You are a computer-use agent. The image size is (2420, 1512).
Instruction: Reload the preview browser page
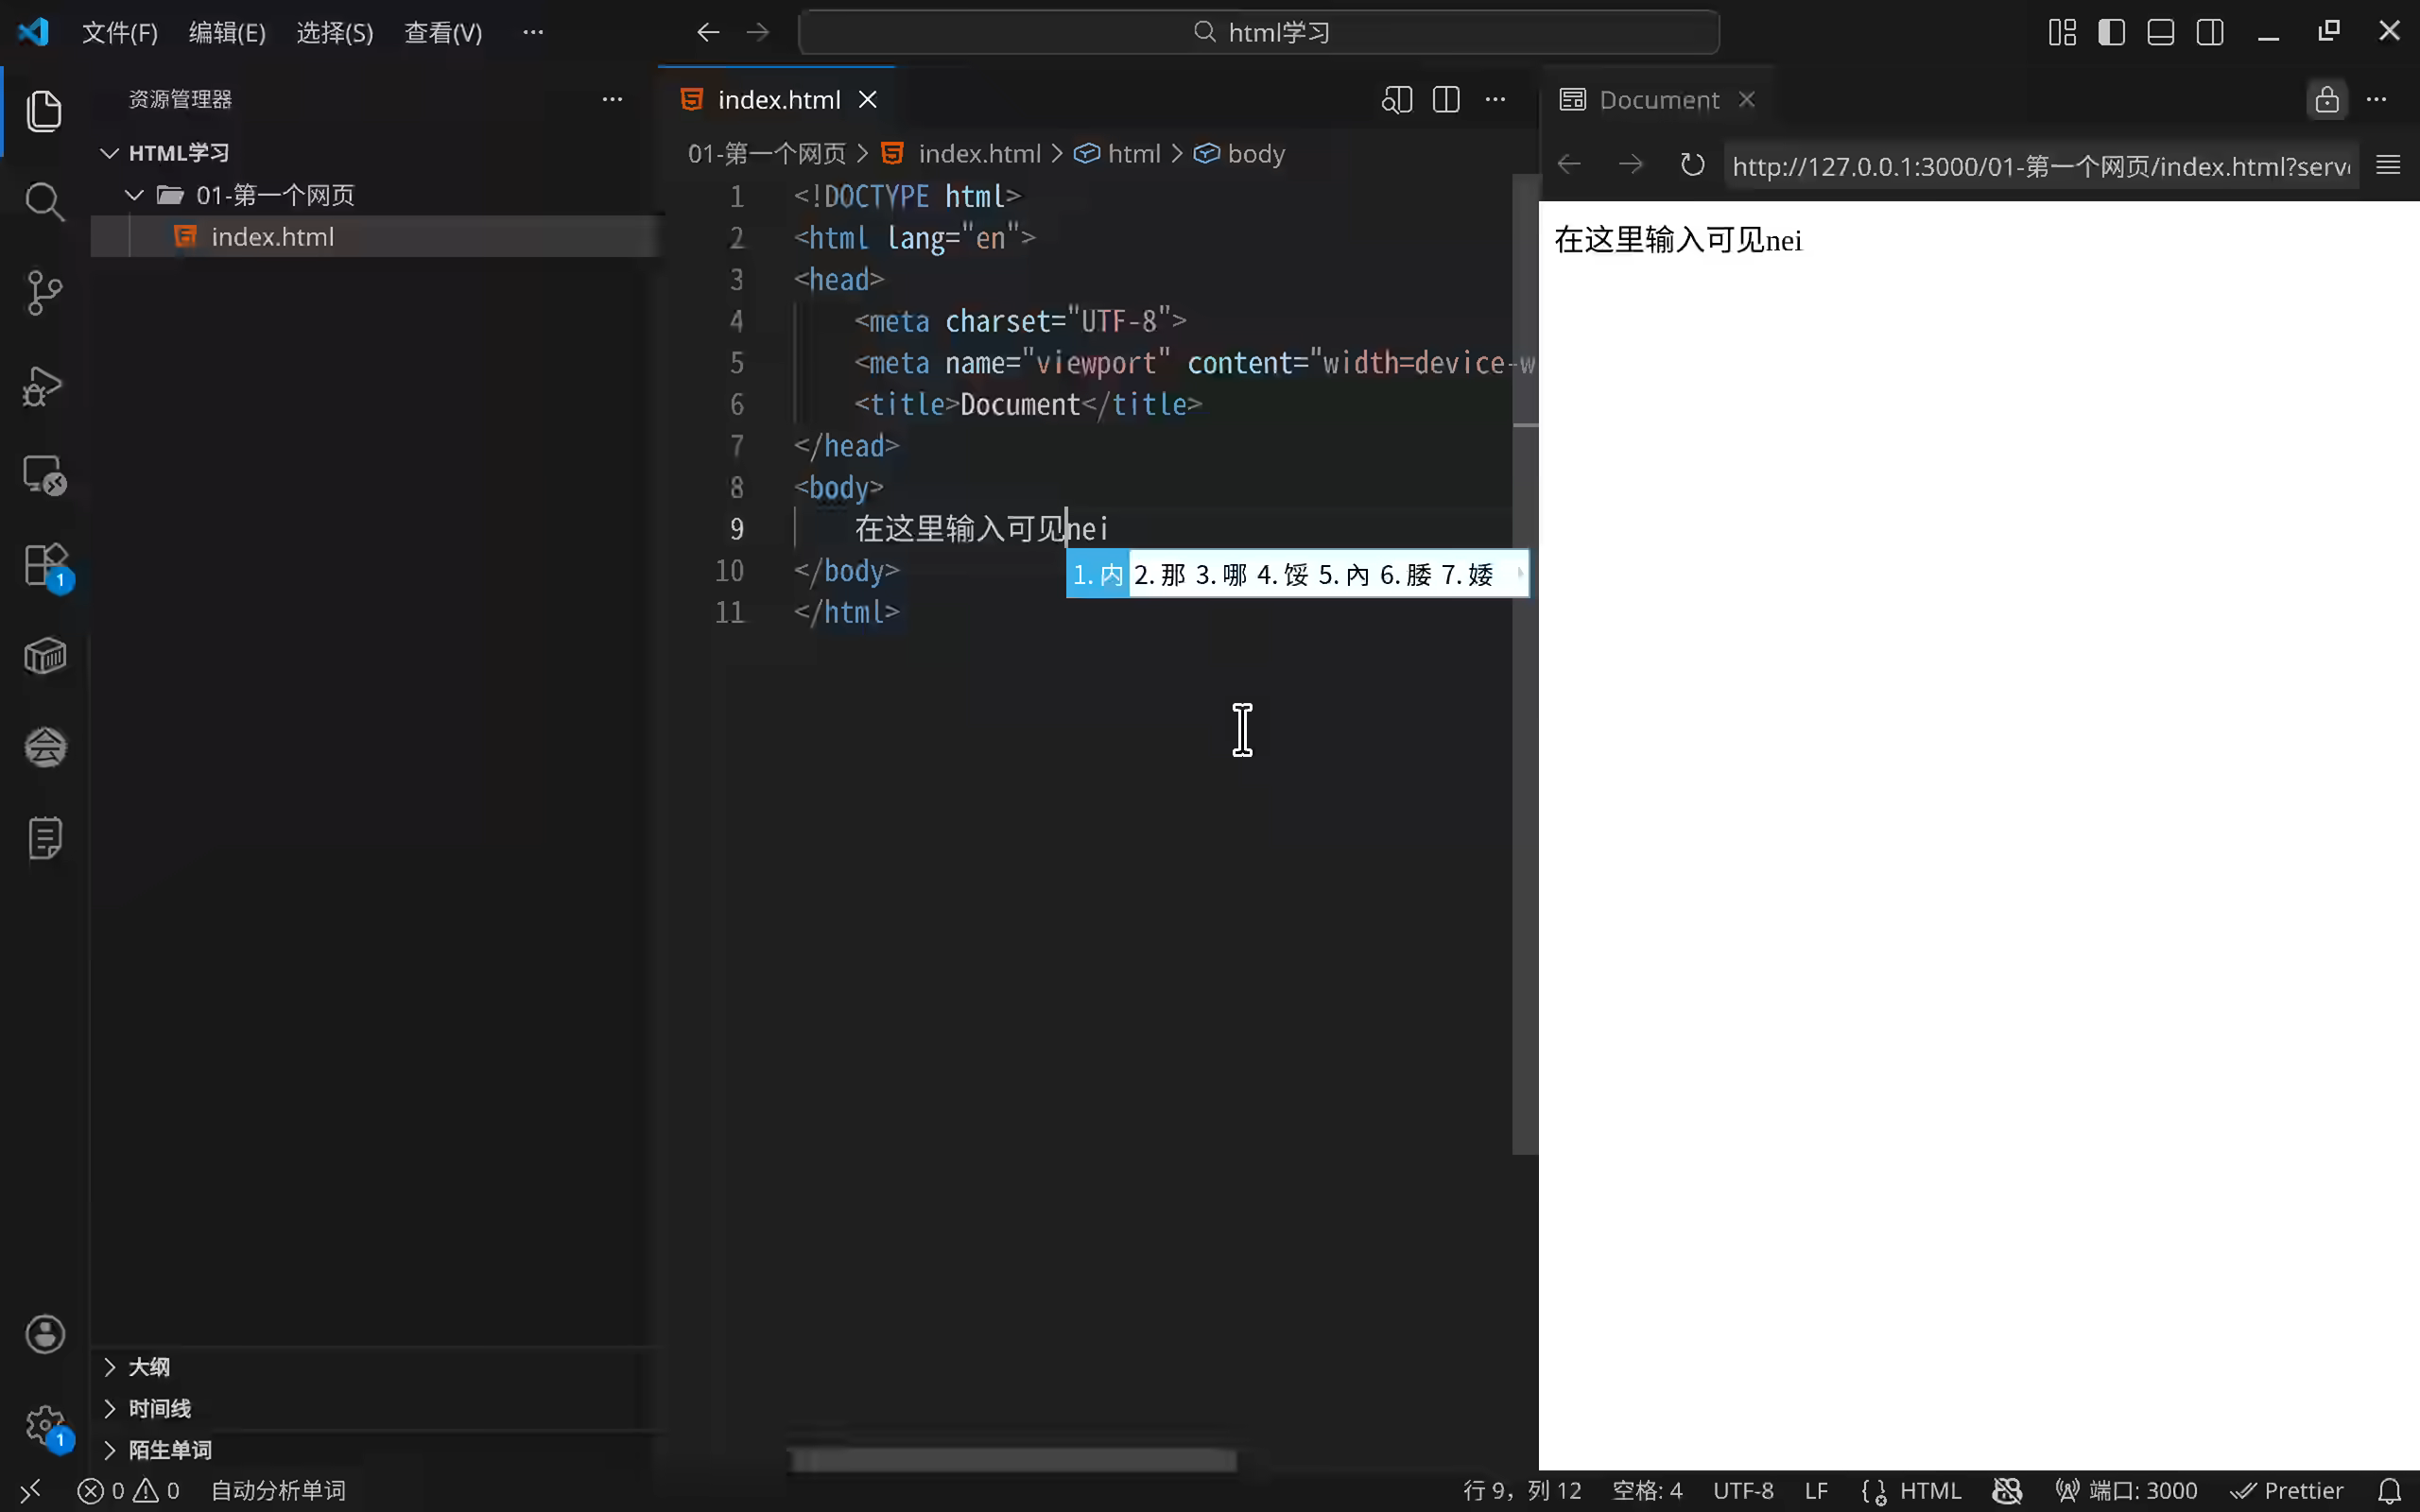[x=1692, y=165]
